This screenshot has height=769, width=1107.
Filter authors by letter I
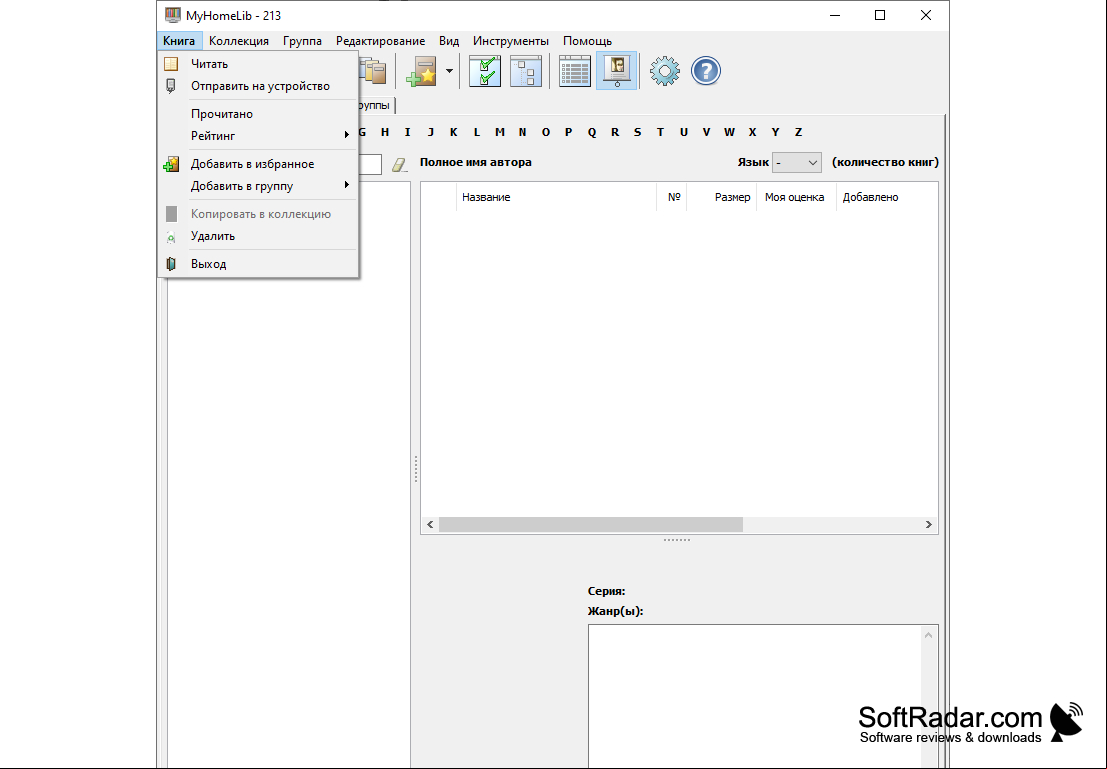click(x=407, y=132)
